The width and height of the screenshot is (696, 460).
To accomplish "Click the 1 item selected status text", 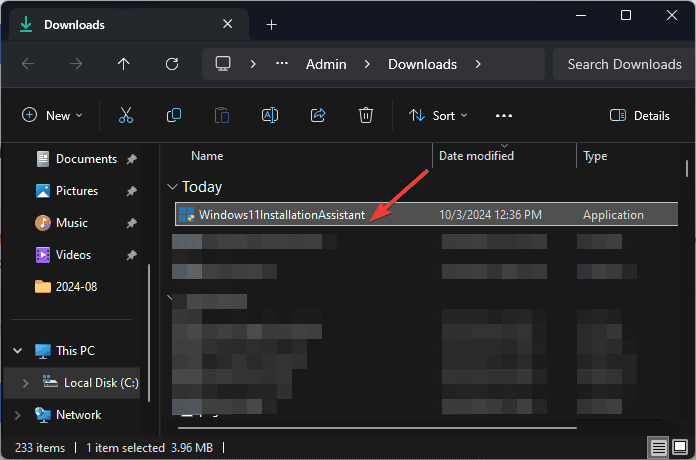I will (125, 448).
